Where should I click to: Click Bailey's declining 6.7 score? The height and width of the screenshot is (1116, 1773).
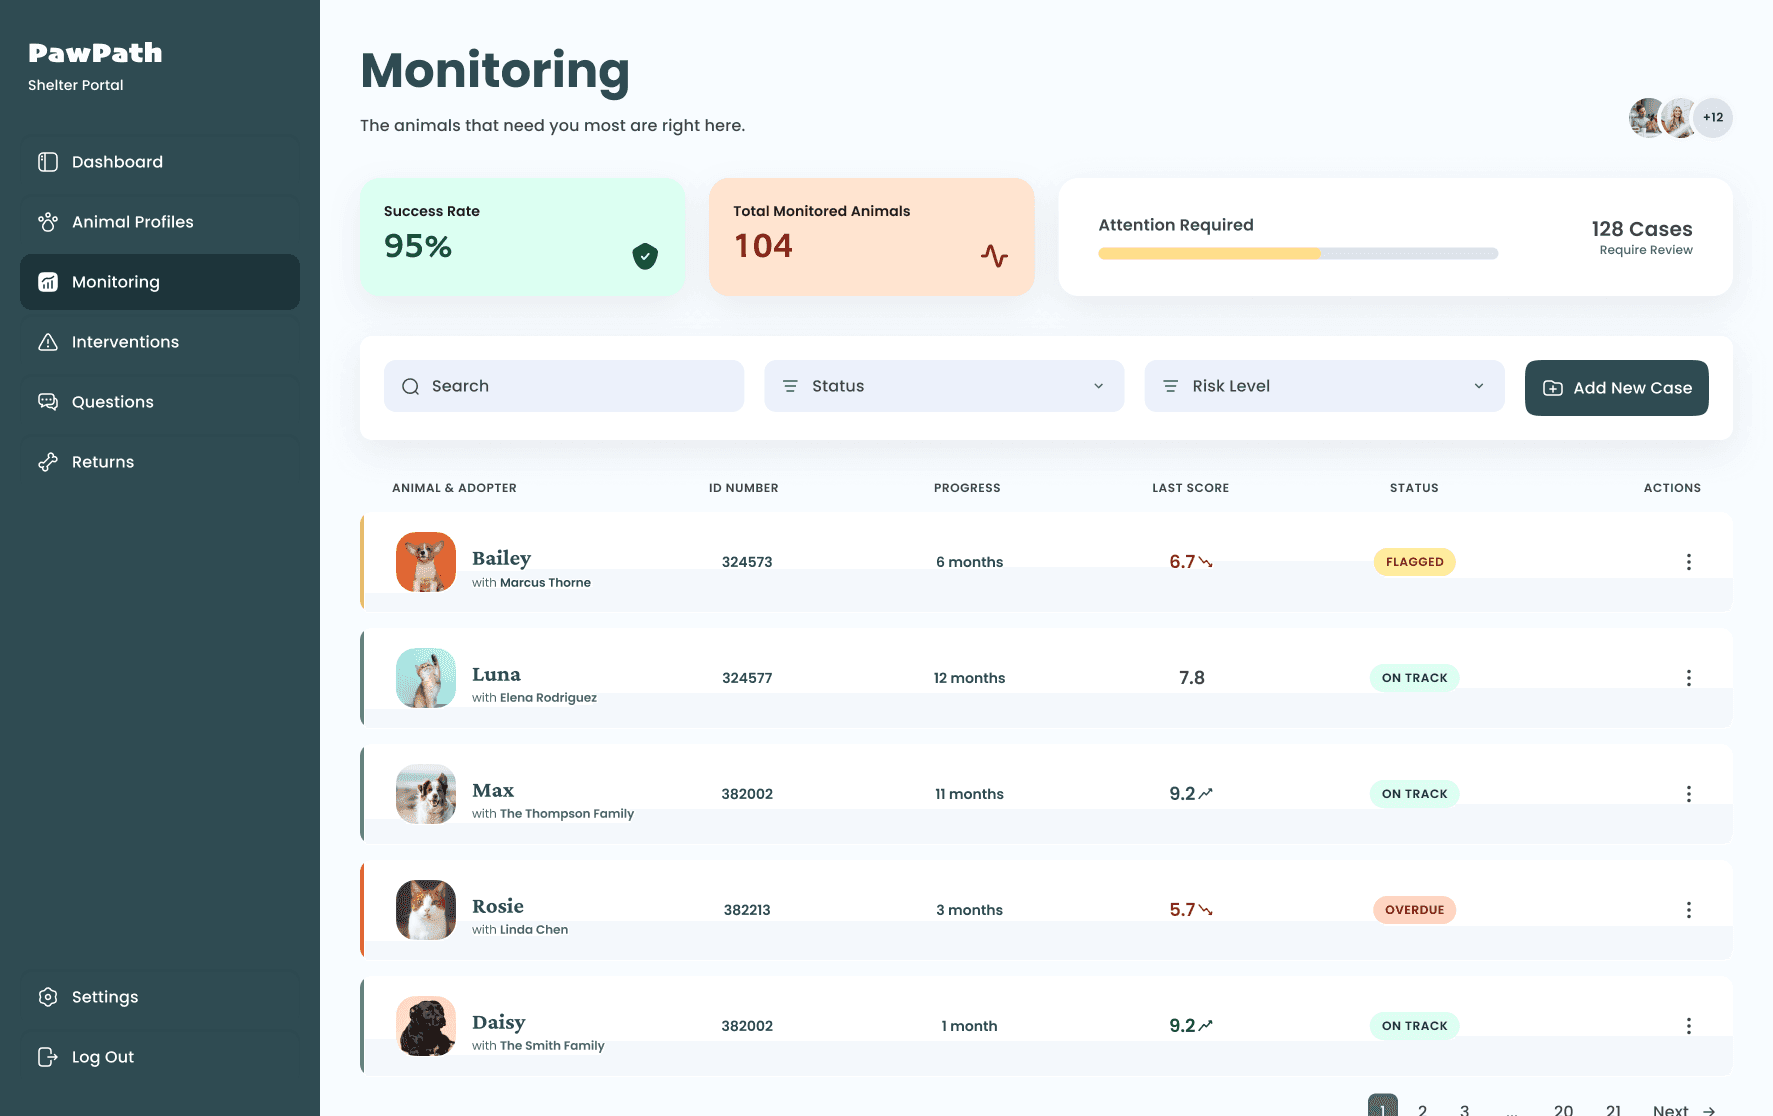[x=1191, y=562]
